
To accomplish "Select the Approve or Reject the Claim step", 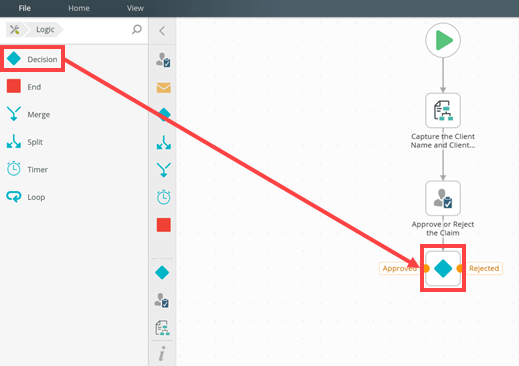I will pos(443,198).
